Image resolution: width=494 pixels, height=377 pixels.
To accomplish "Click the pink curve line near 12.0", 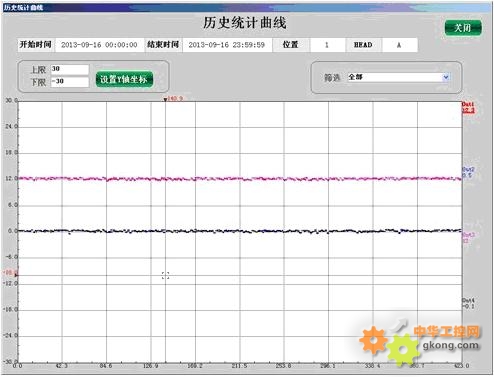I will coord(240,179).
